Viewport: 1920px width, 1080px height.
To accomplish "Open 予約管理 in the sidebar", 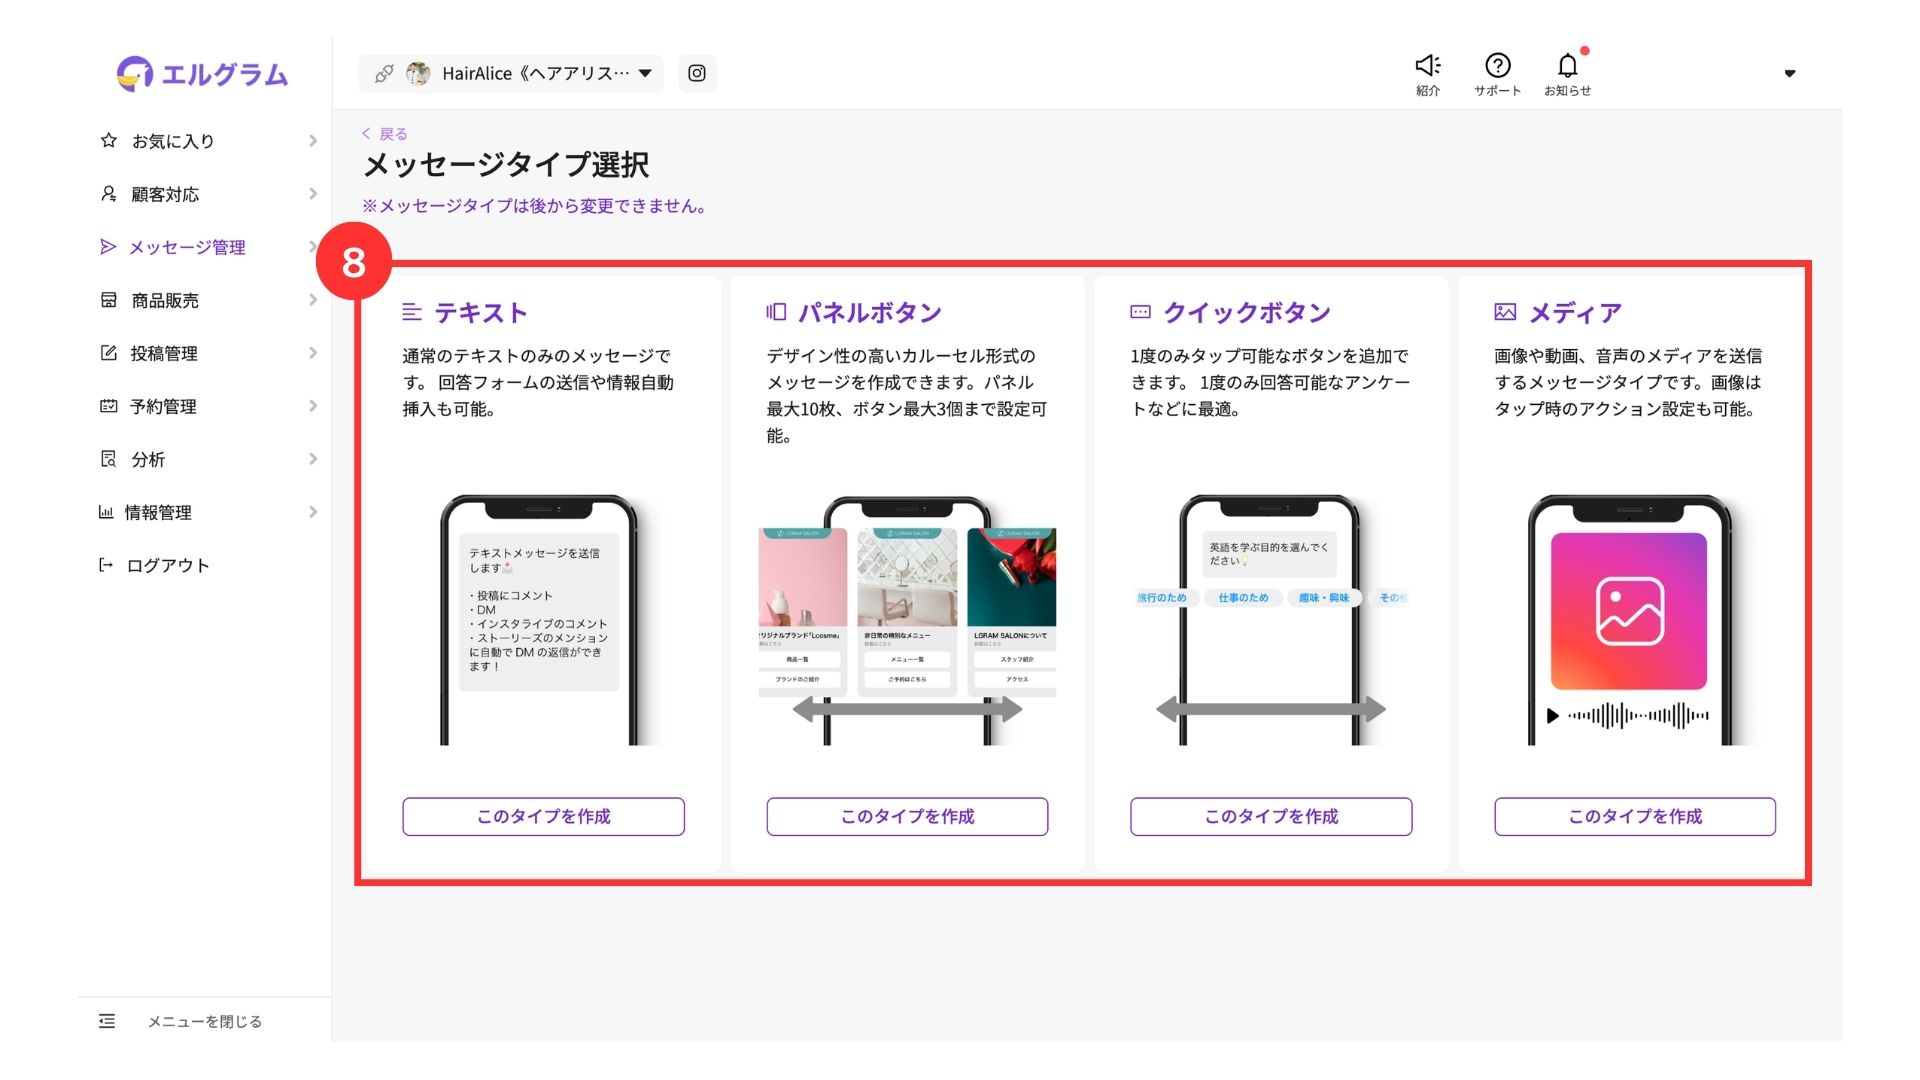I will 163,406.
